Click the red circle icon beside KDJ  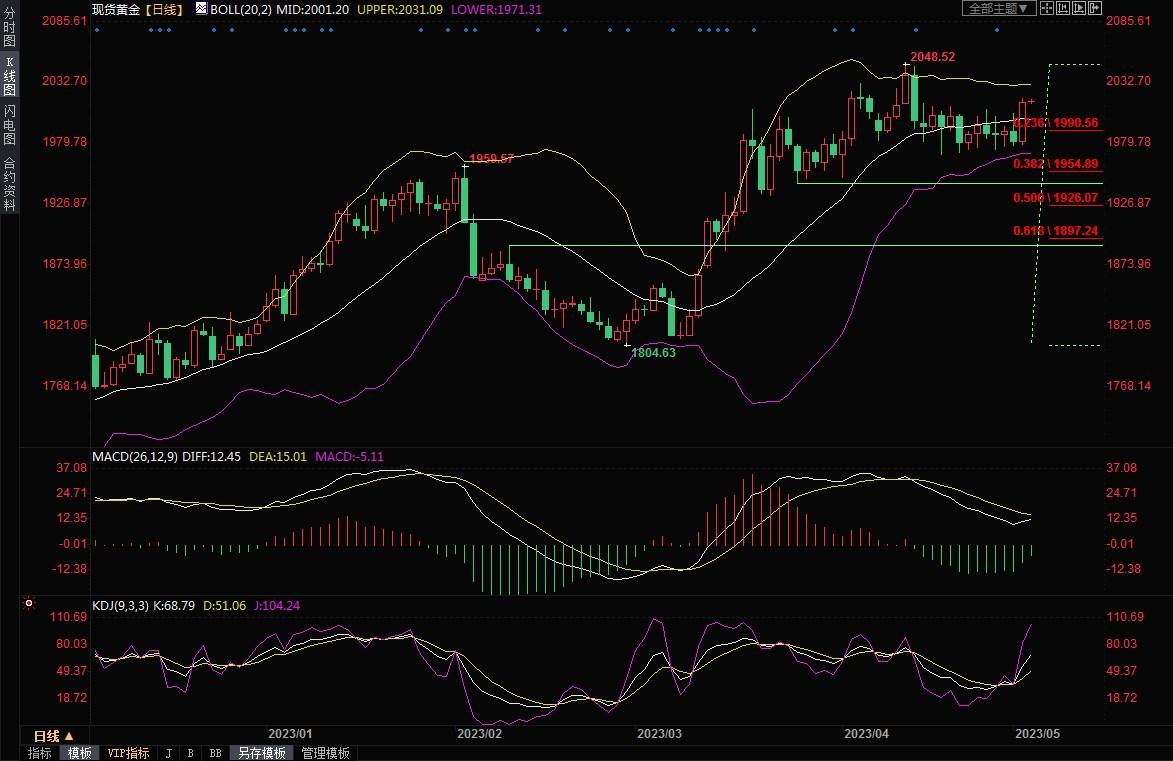pyautogui.click(x=28, y=605)
